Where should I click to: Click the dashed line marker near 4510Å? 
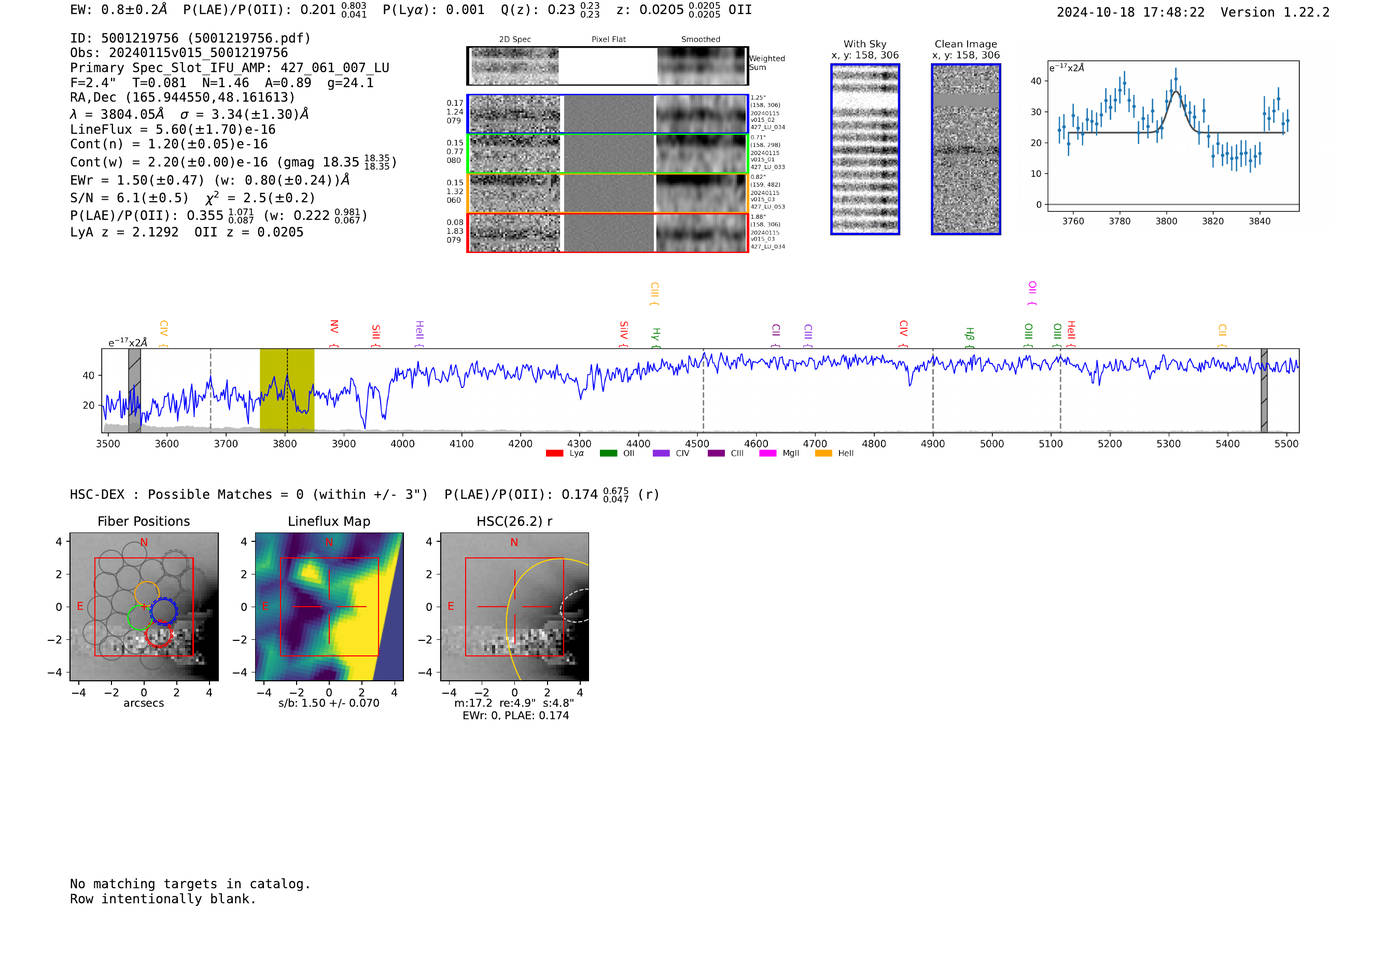coord(703,390)
